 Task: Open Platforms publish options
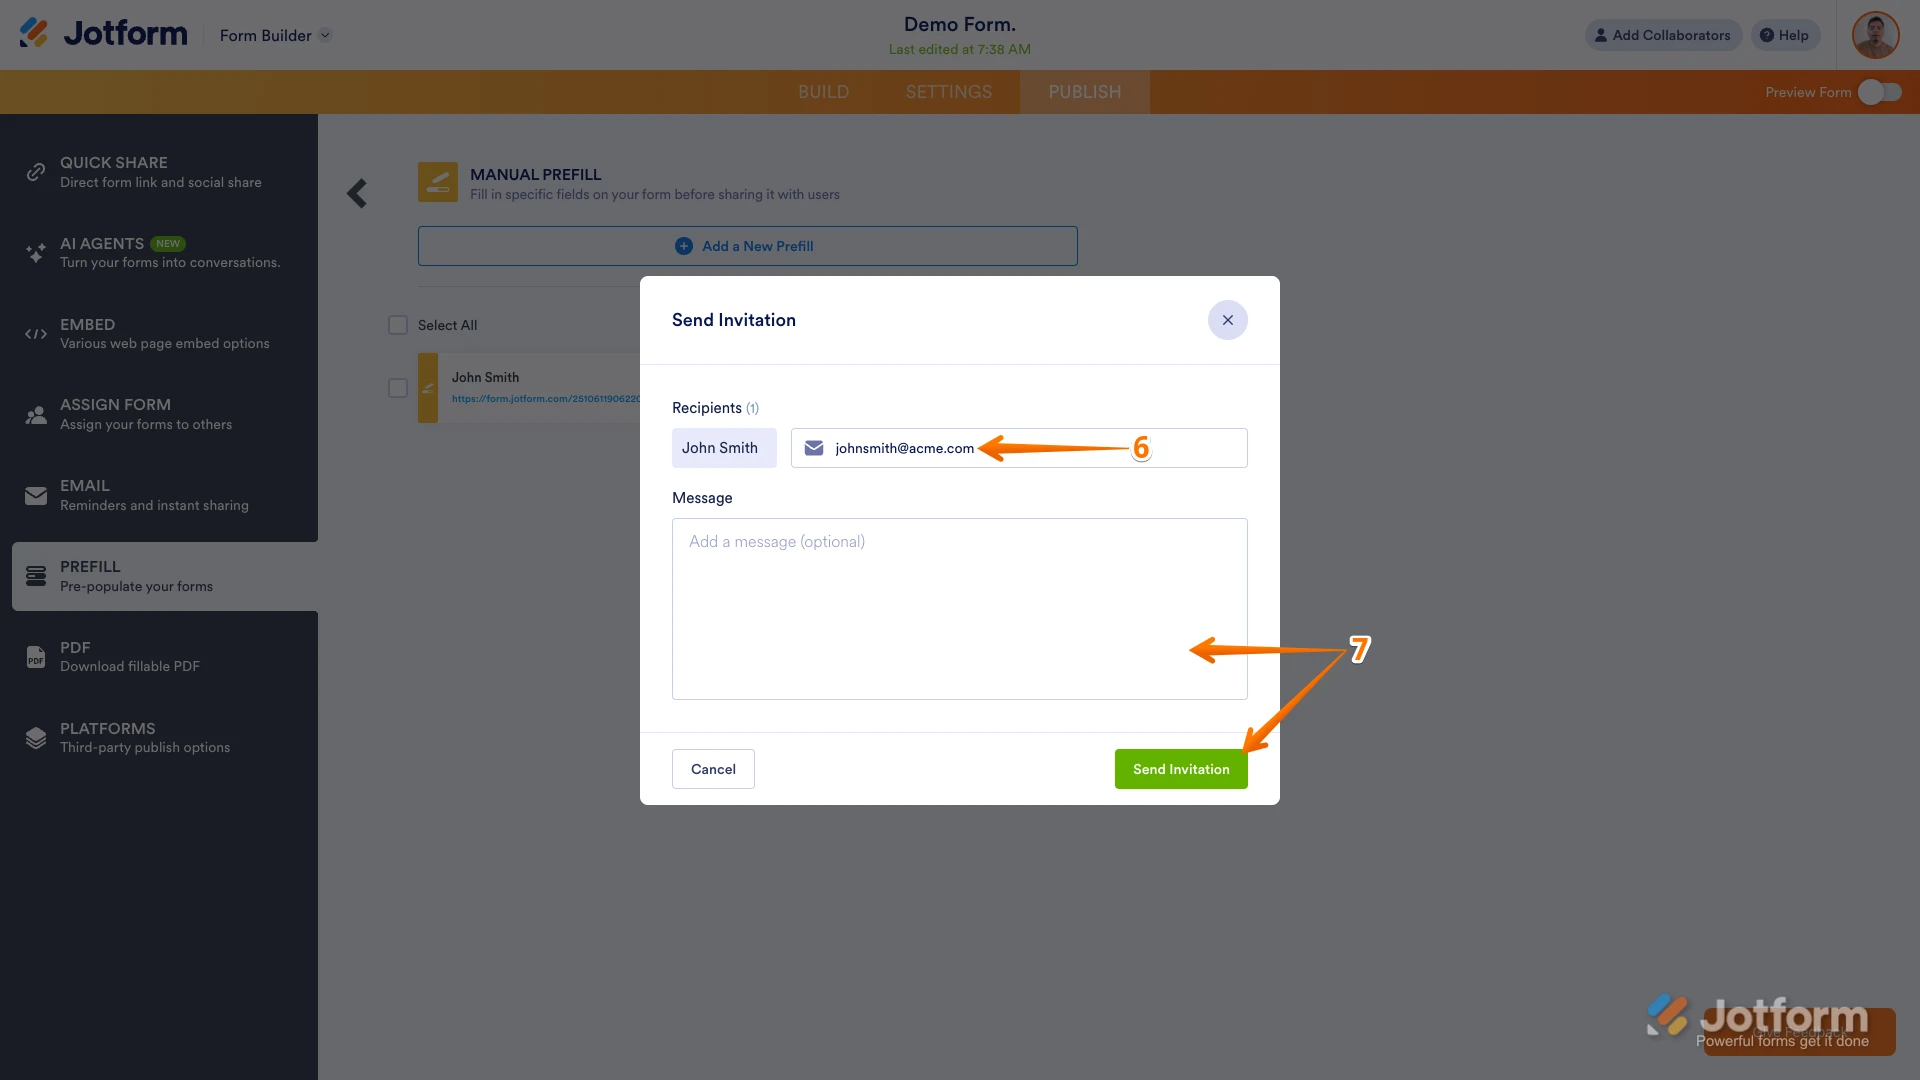coord(160,738)
